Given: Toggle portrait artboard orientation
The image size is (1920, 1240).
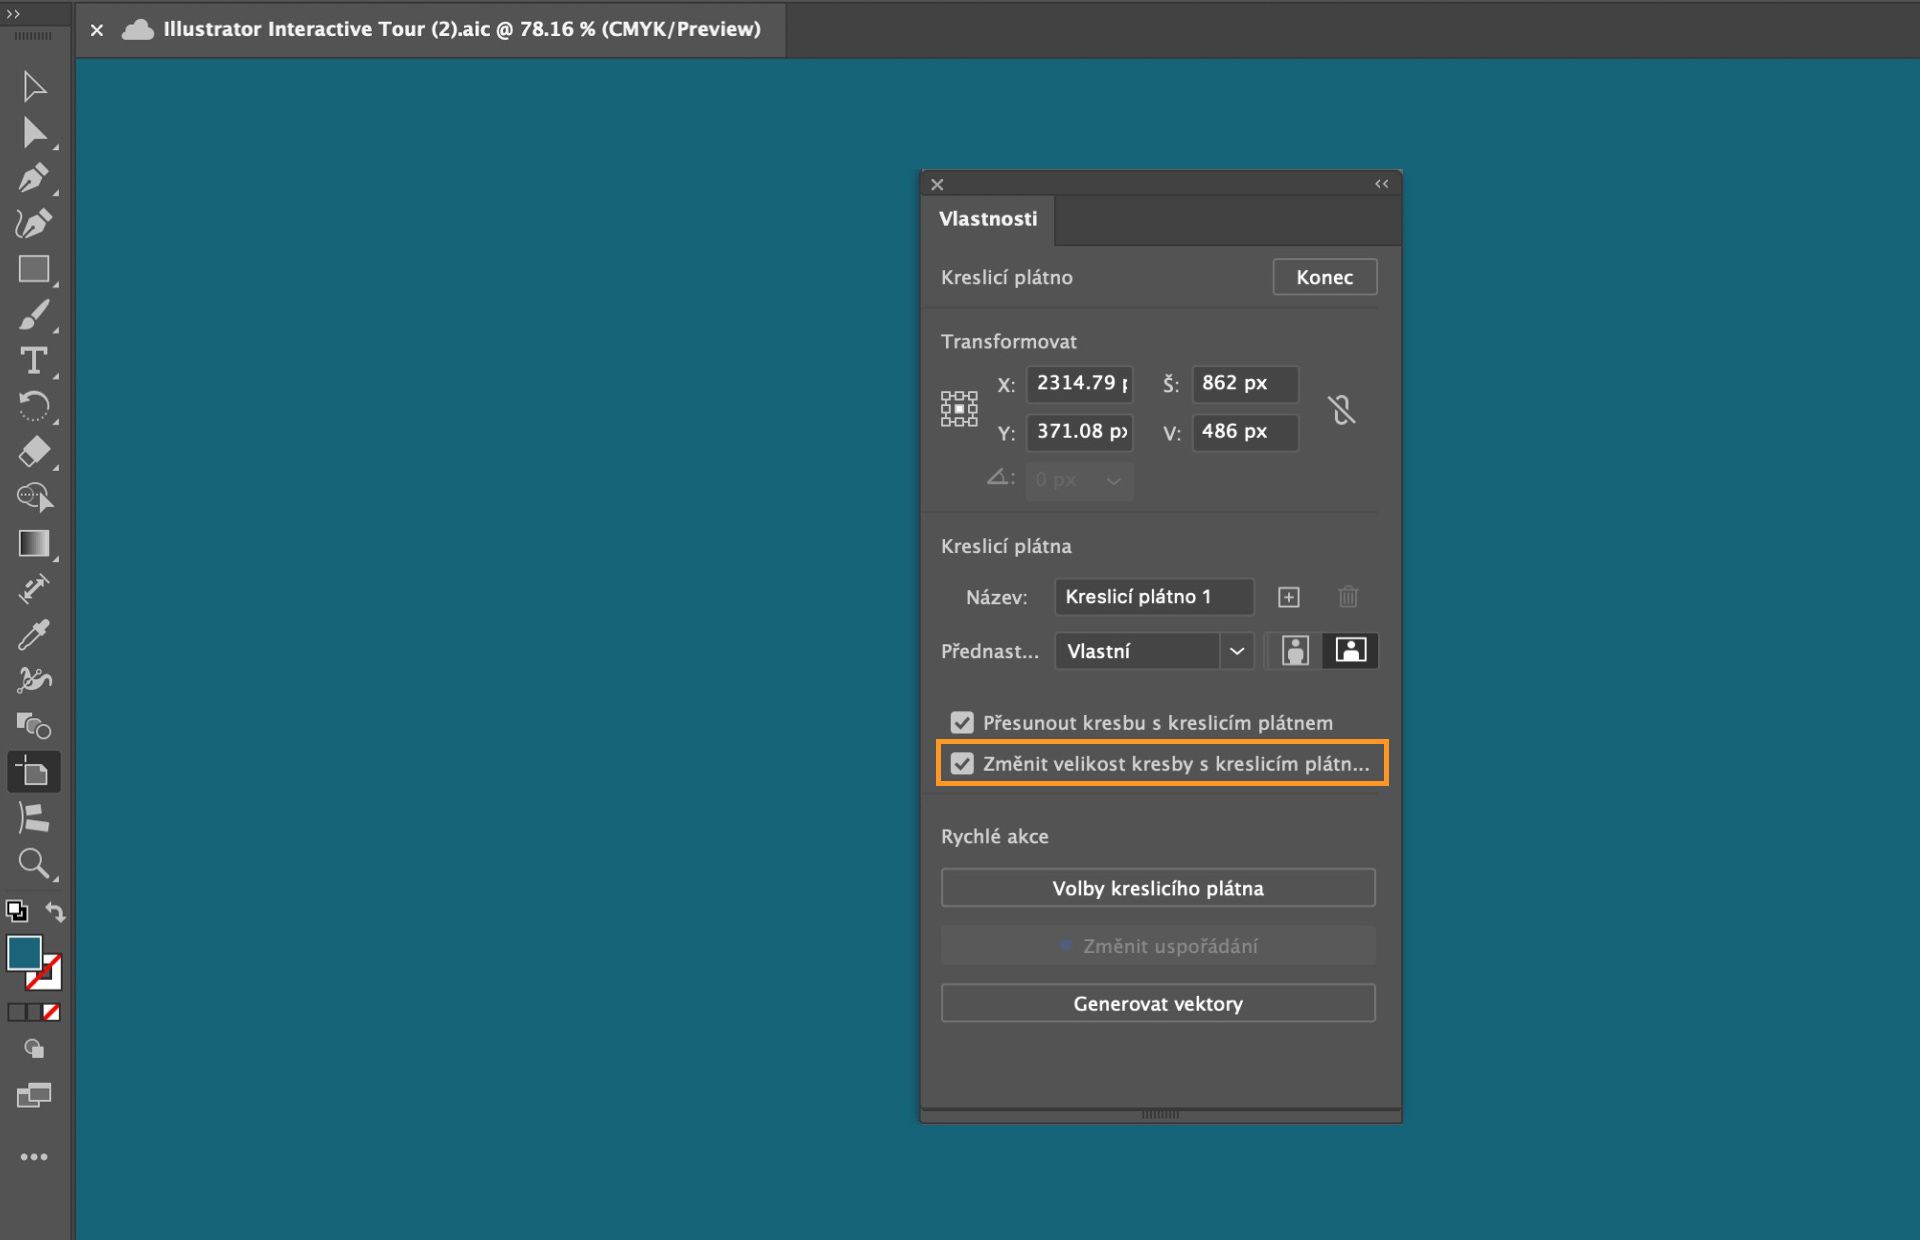Looking at the screenshot, I should tap(1297, 650).
